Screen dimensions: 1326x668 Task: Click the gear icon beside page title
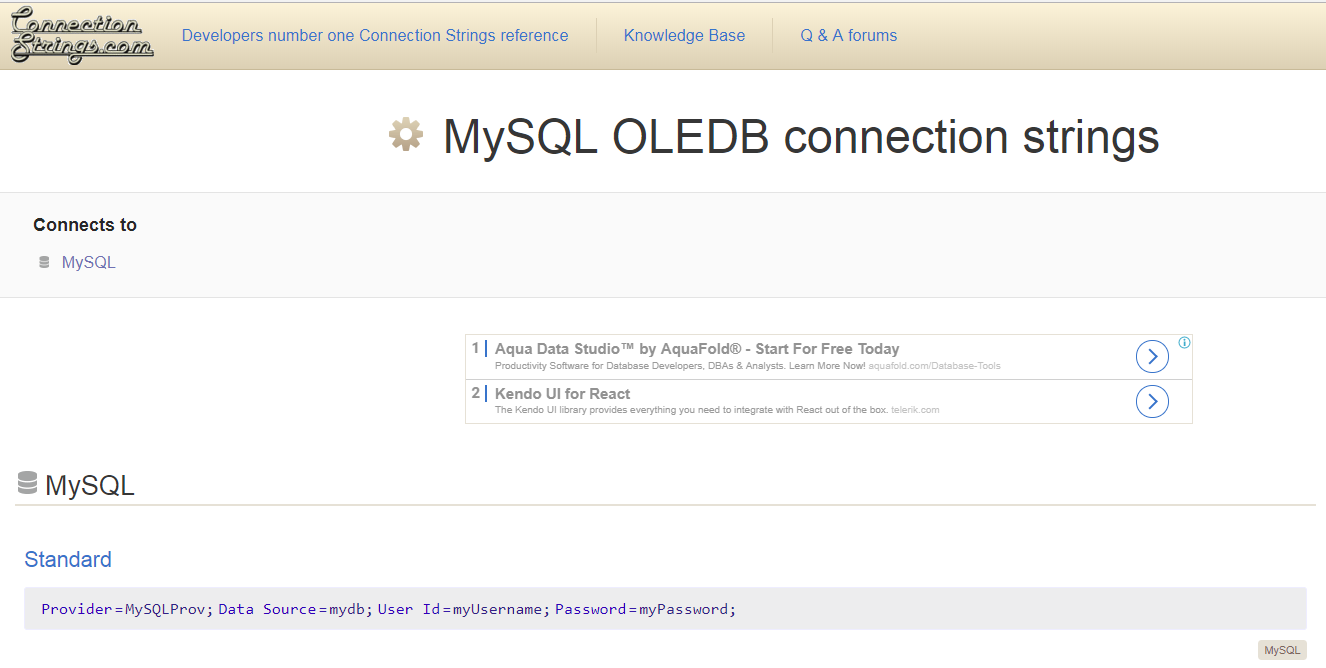[x=406, y=135]
